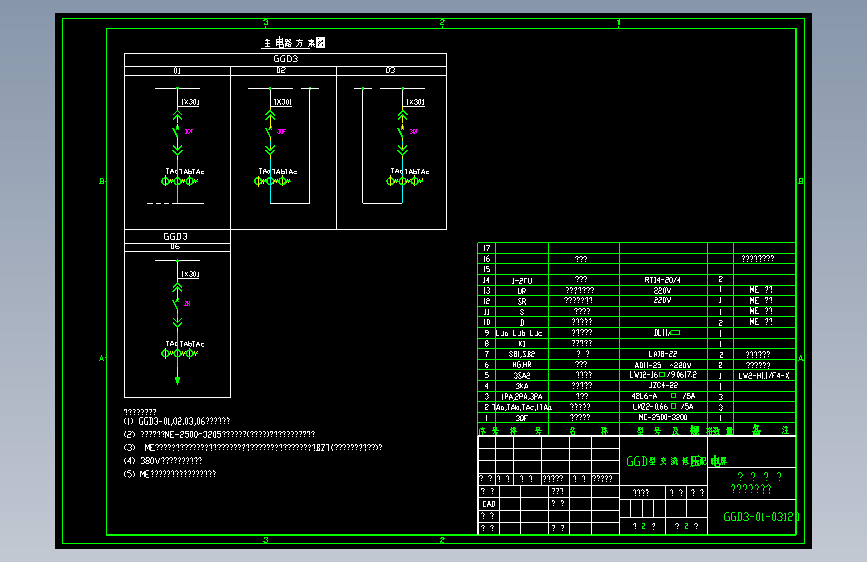This screenshot has width=867, height=562.
Task: Select the NE-2500-3200 model cell
Action: 663,418
